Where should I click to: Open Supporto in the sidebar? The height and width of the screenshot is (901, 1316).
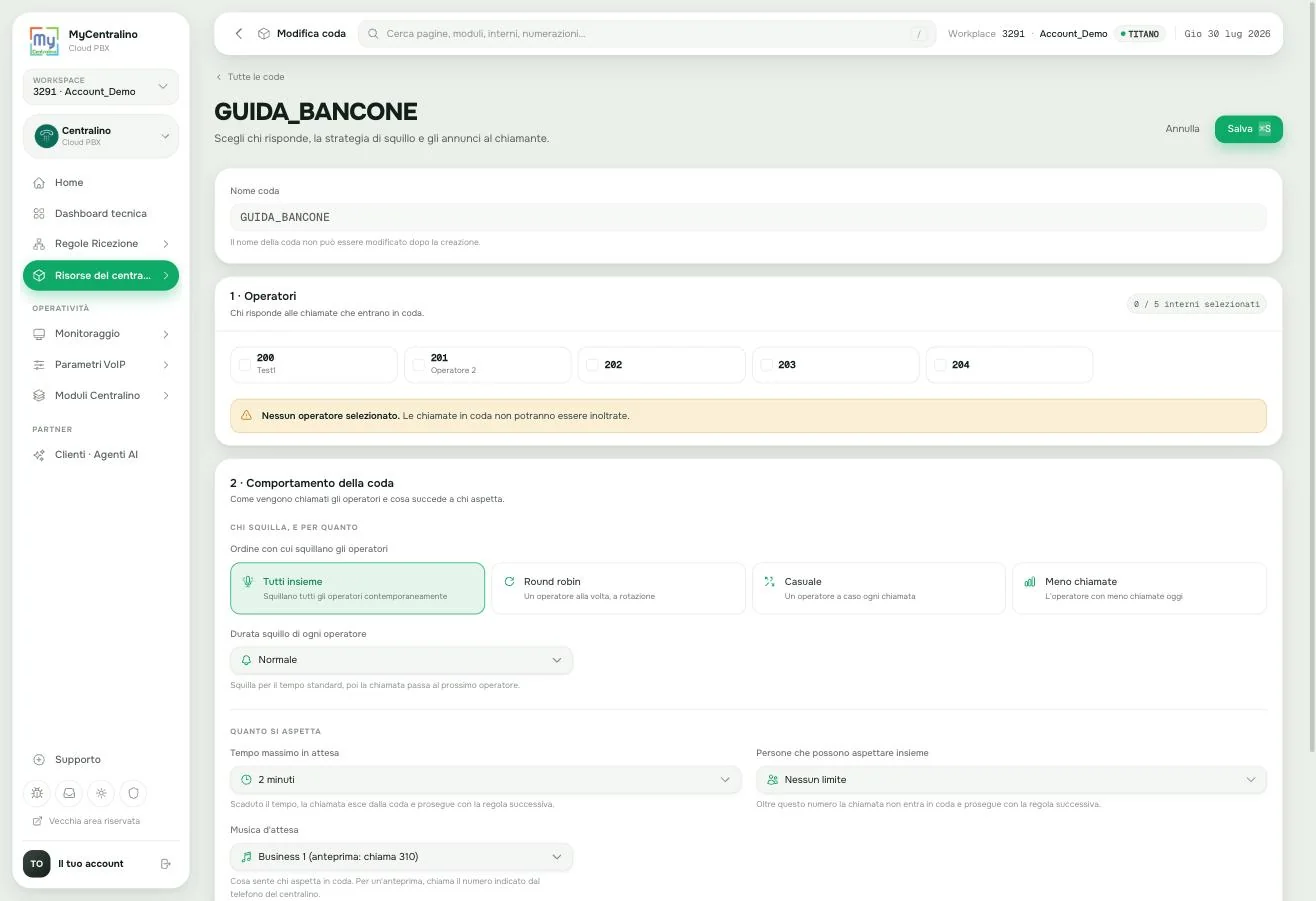click(x=101, y=760)
